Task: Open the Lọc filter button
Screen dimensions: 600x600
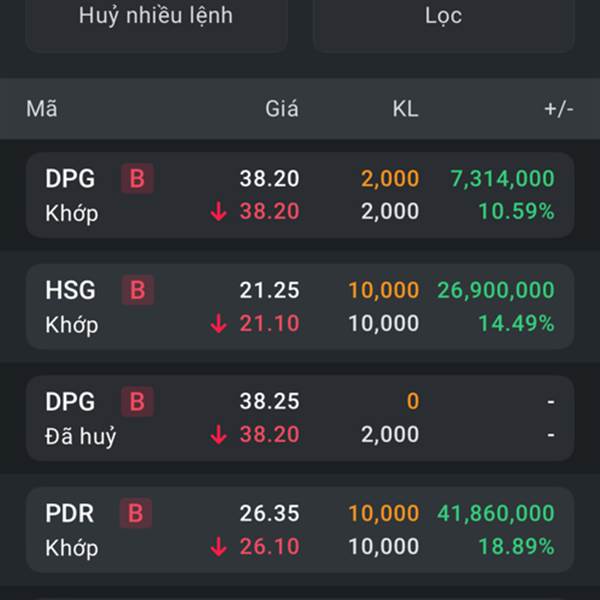Action: point(443,17)
